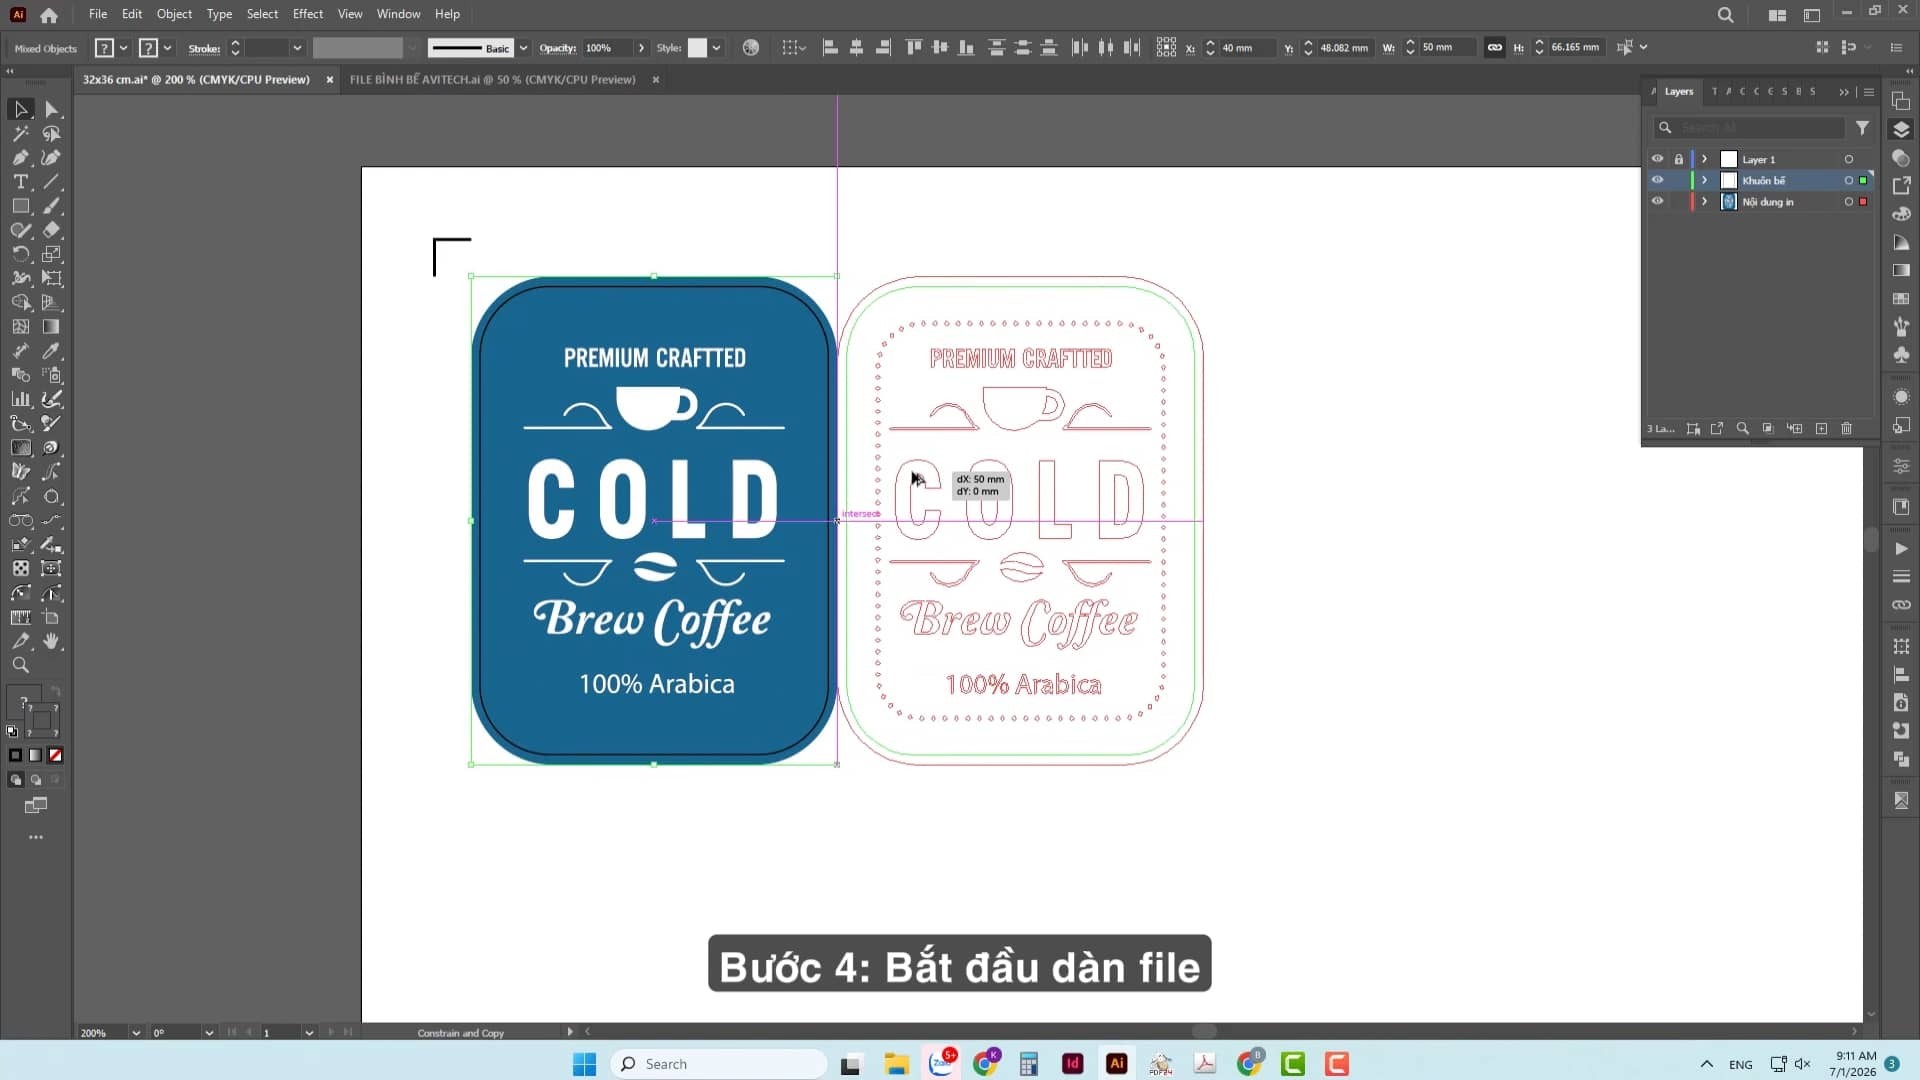Open the Object menu
Image resolution: width=1920 pixels, height=1080 pixels.
[174, 14]
